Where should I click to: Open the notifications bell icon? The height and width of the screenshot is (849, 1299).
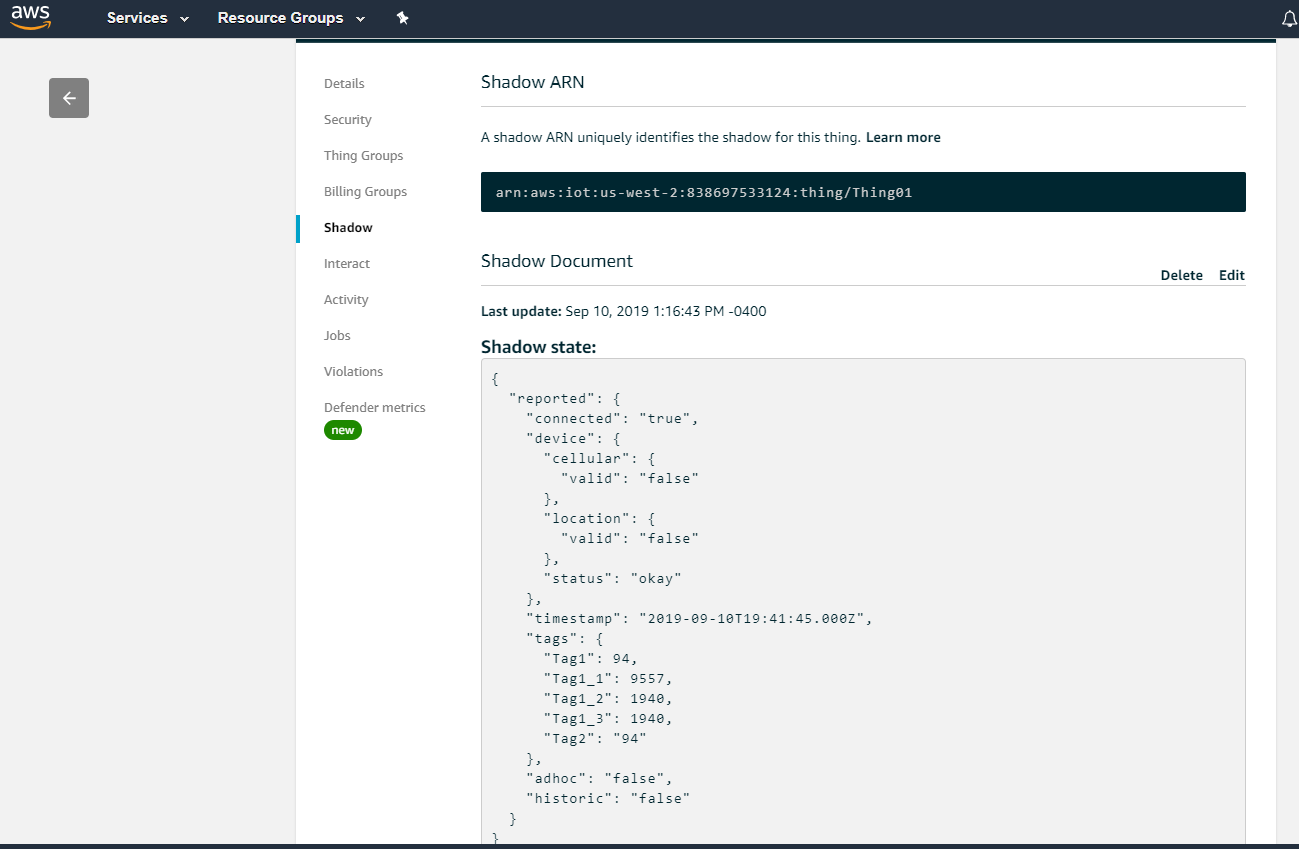pyautogui.click(x=1289, y=19)
